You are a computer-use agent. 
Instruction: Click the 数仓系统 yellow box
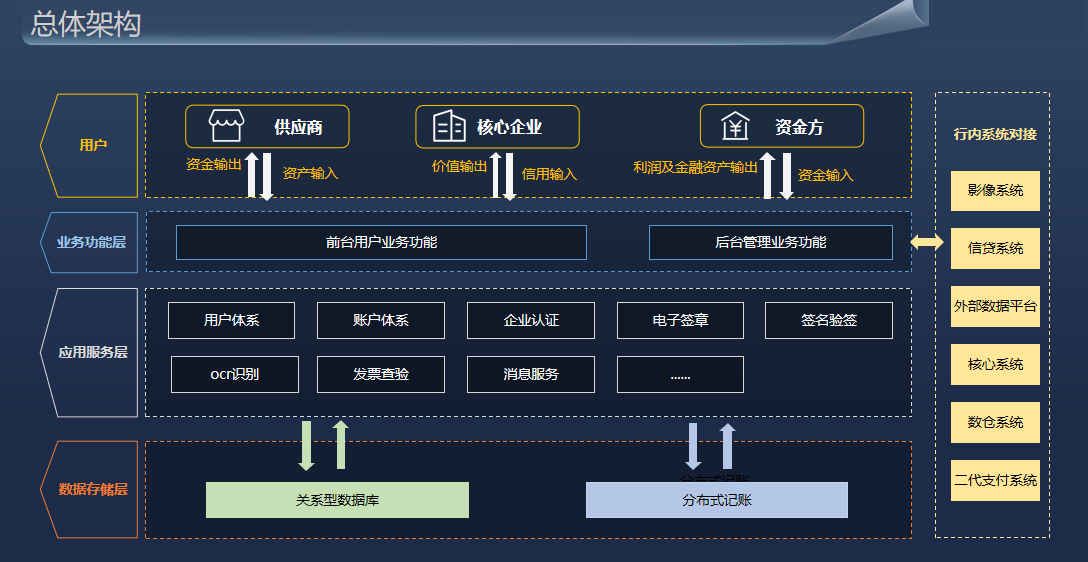[x=995, y=422]
